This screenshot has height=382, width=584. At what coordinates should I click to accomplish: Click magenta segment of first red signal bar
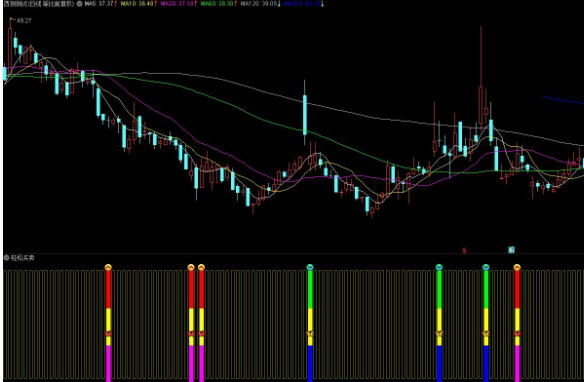coord(108,363)
